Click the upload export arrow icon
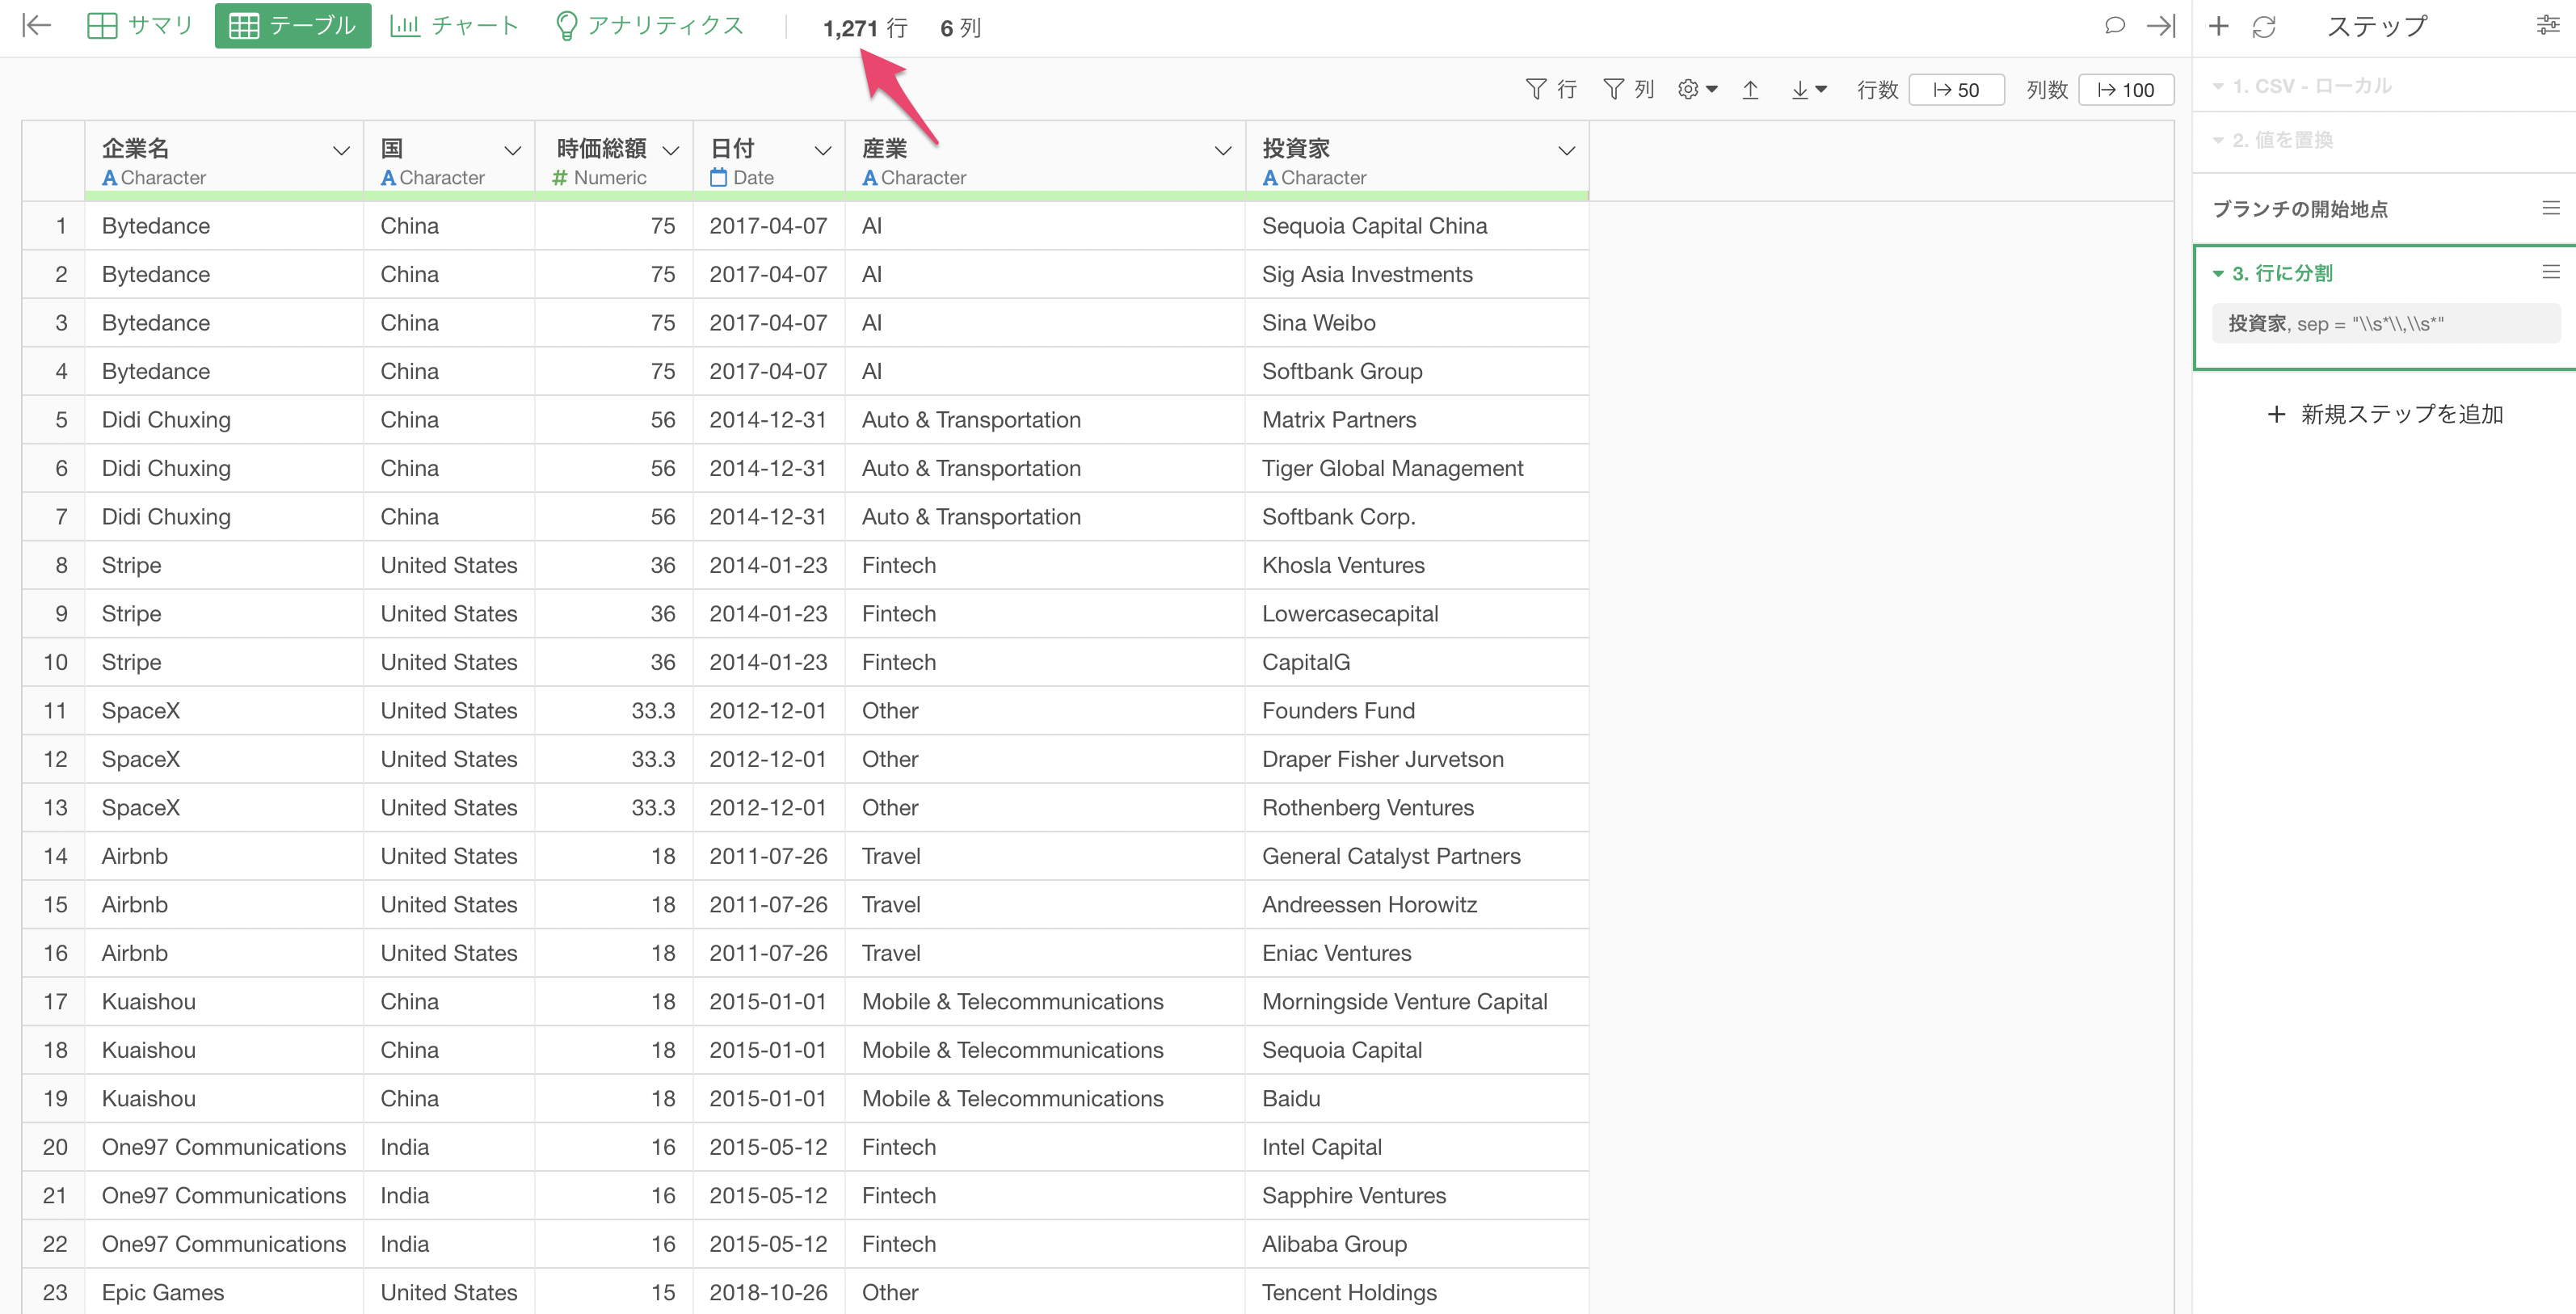This screenshot has width=2576, height=1314. tap(1751, 90)
